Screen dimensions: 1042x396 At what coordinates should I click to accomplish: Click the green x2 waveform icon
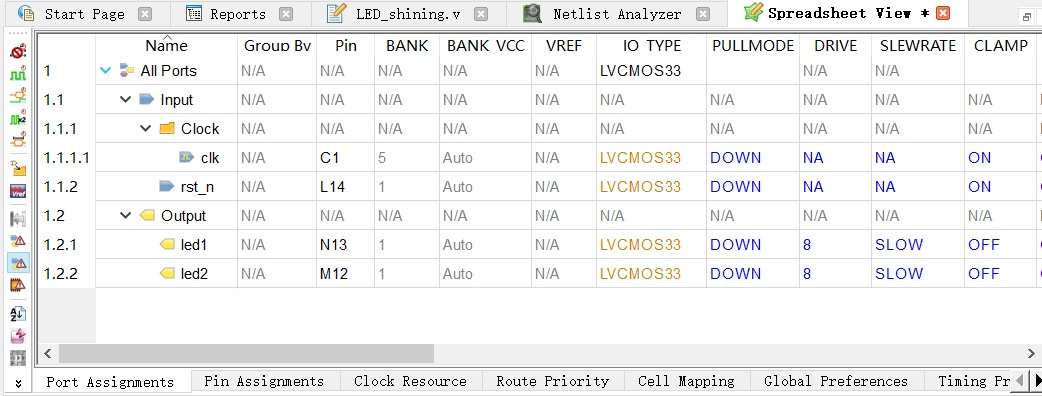click(x=18, y=119)
